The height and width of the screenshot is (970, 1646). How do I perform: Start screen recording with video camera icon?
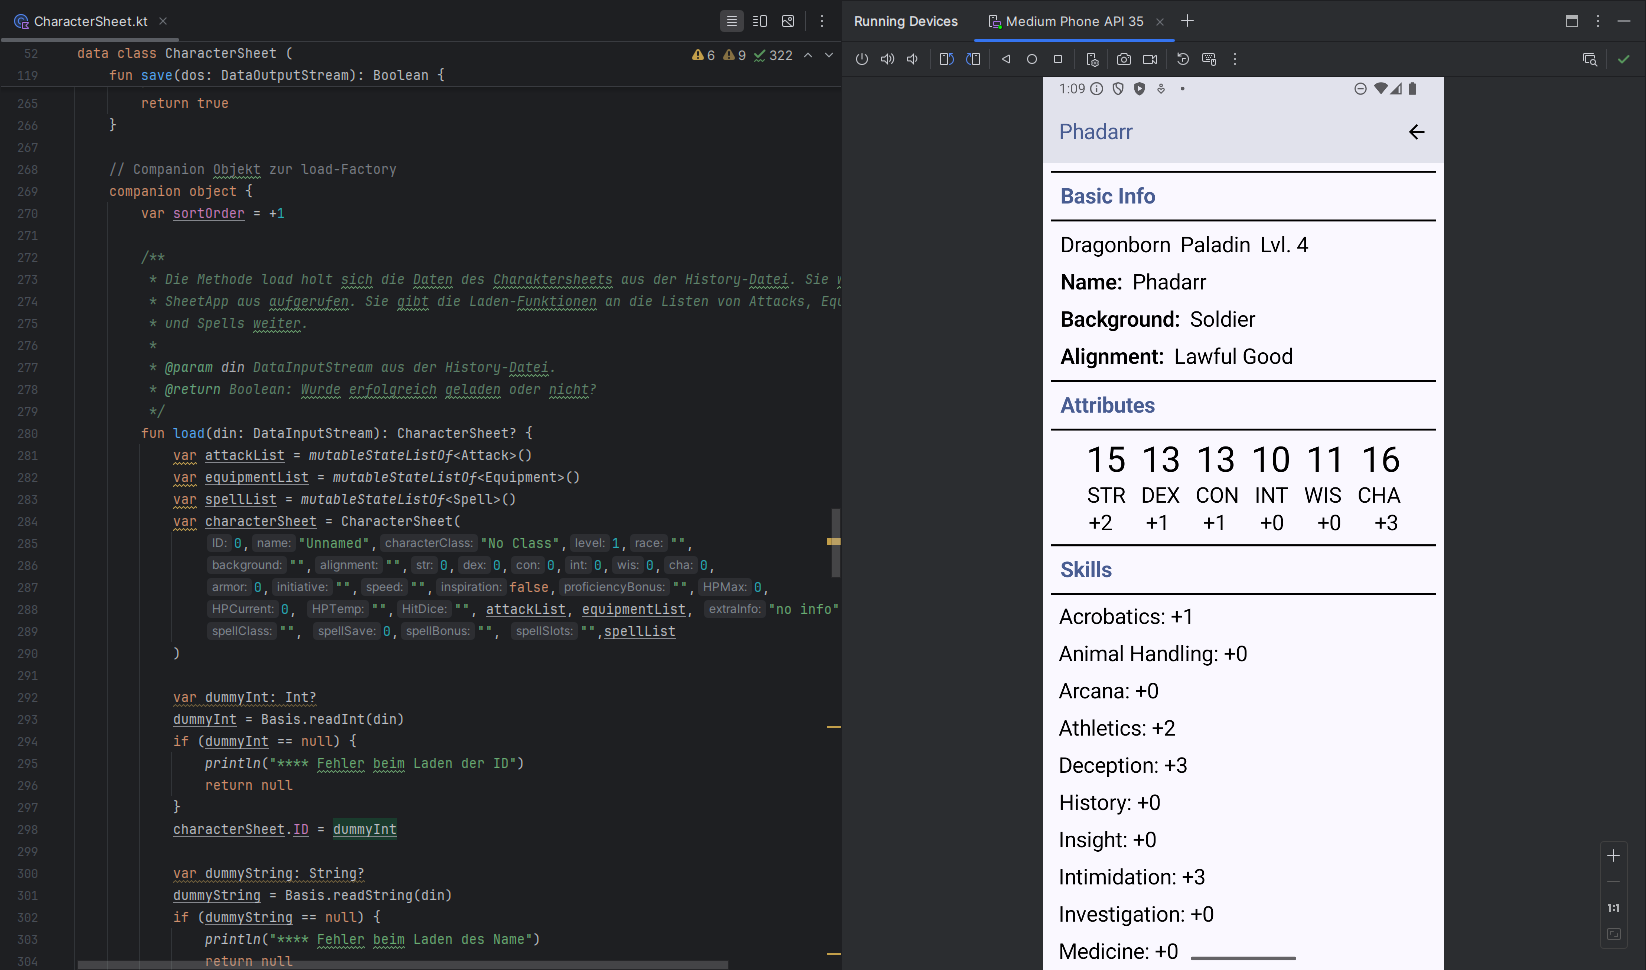tap(1150, 59)
